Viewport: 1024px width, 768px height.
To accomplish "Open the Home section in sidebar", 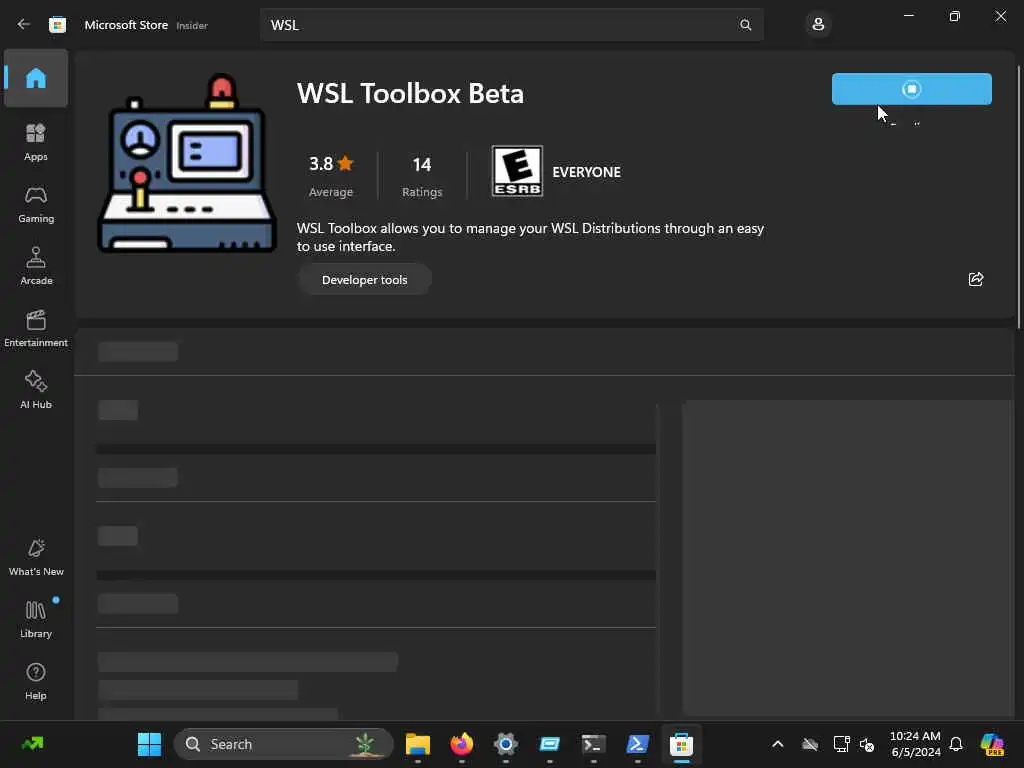I will (x=36, y=78).
